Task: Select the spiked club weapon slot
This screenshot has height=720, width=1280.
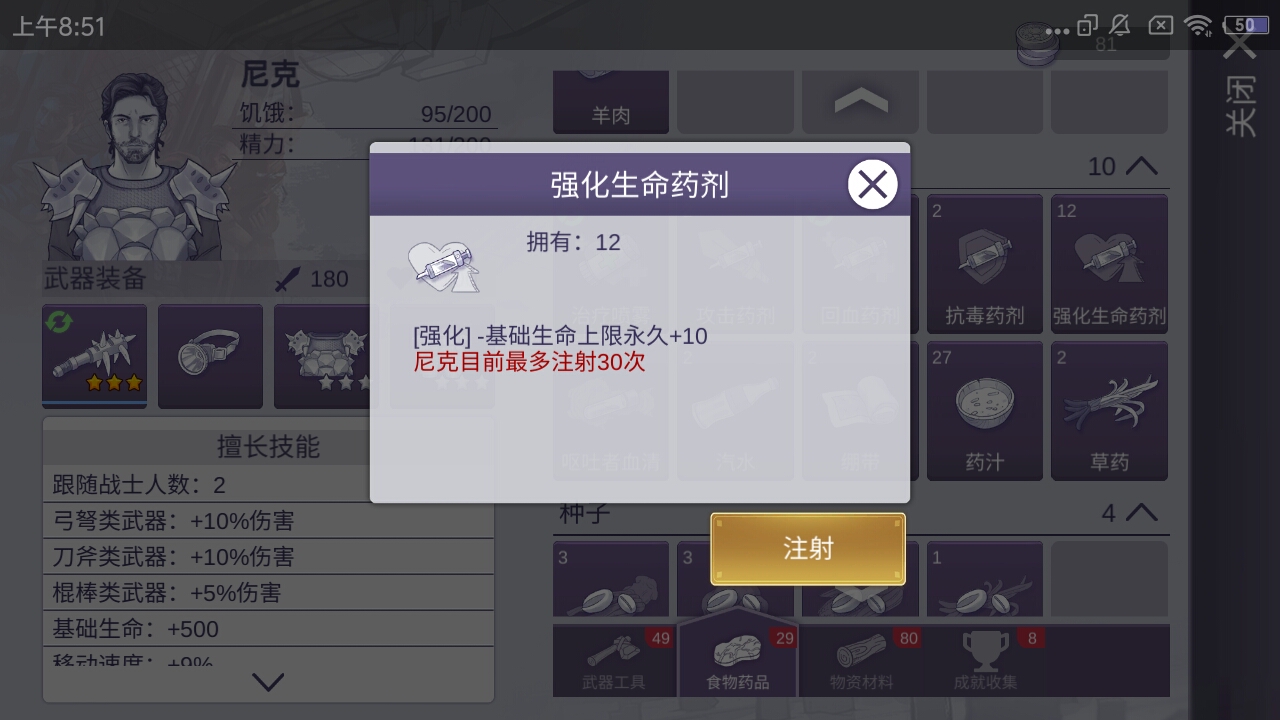Action: coord(94,356)
